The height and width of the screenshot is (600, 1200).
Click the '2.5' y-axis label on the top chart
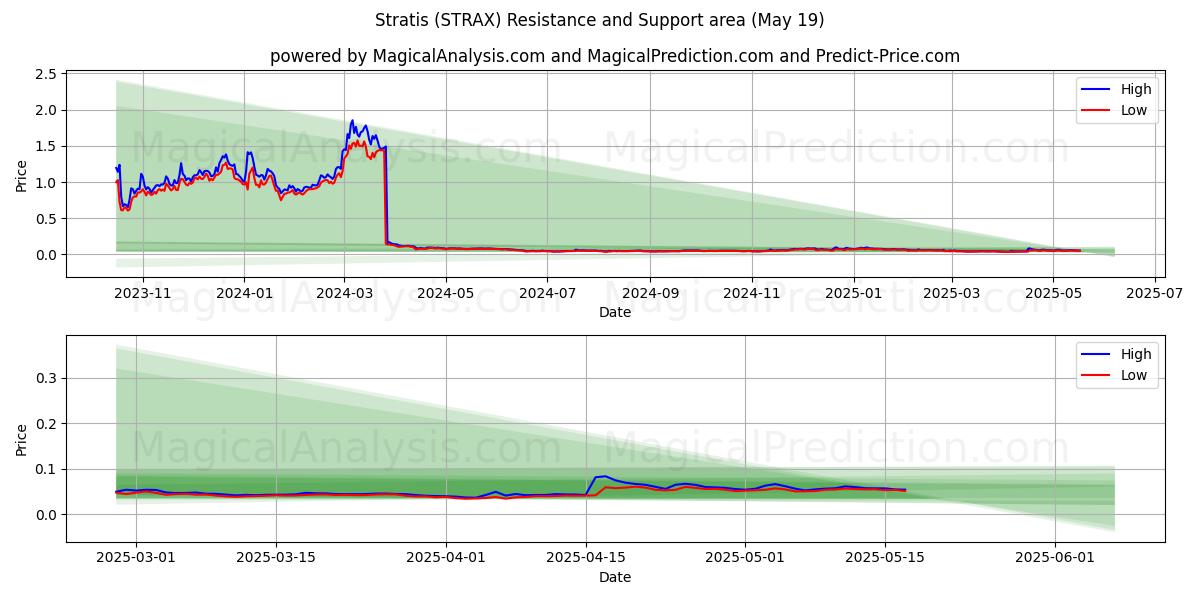(44, 75)
